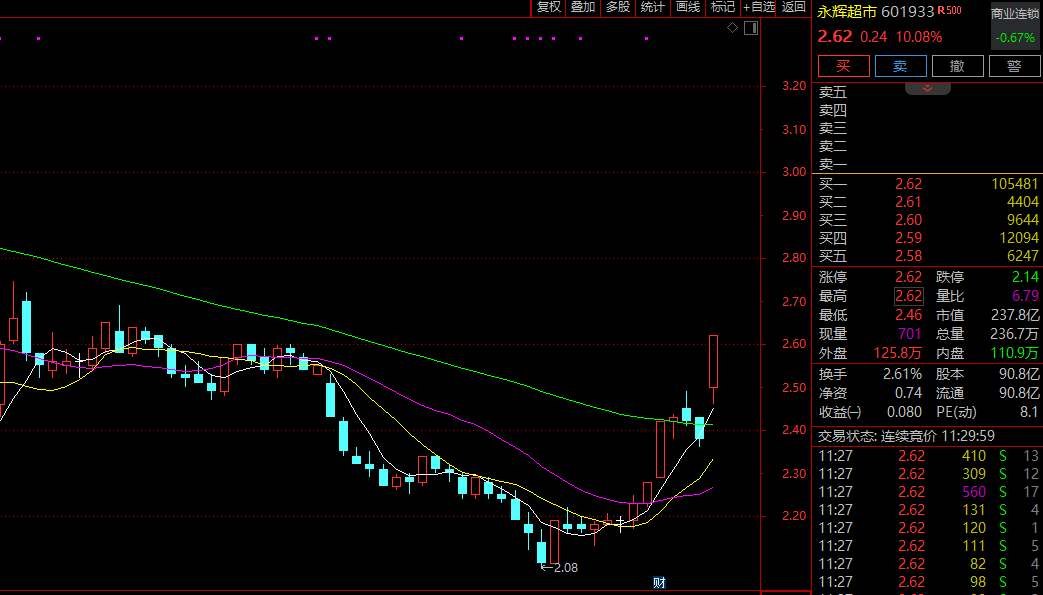Click the 撤 cancel order button
The width and height of the screenshot is (1043, 595).
click(957, 66)
